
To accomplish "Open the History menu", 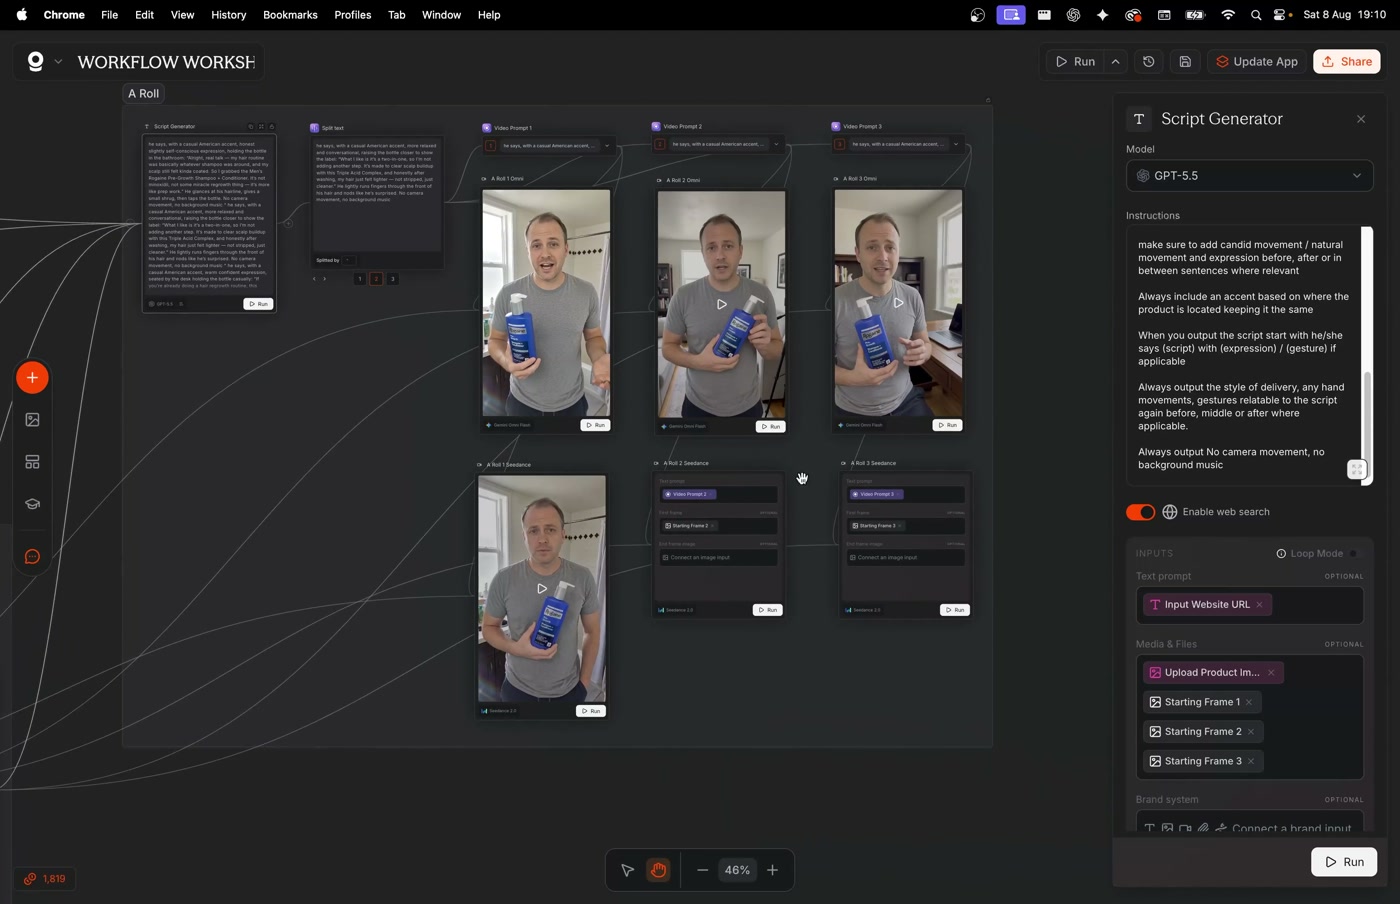I will click(x=228, y=15).
